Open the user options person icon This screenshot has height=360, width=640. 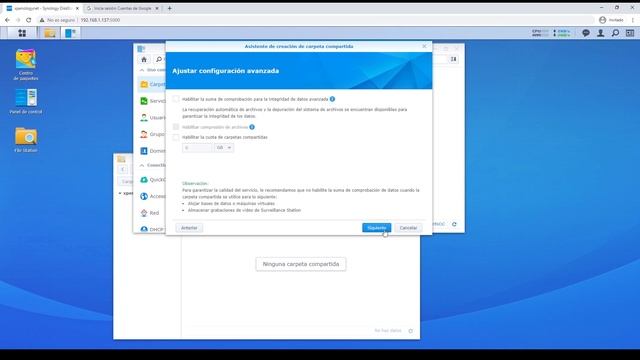click(600, 33)
